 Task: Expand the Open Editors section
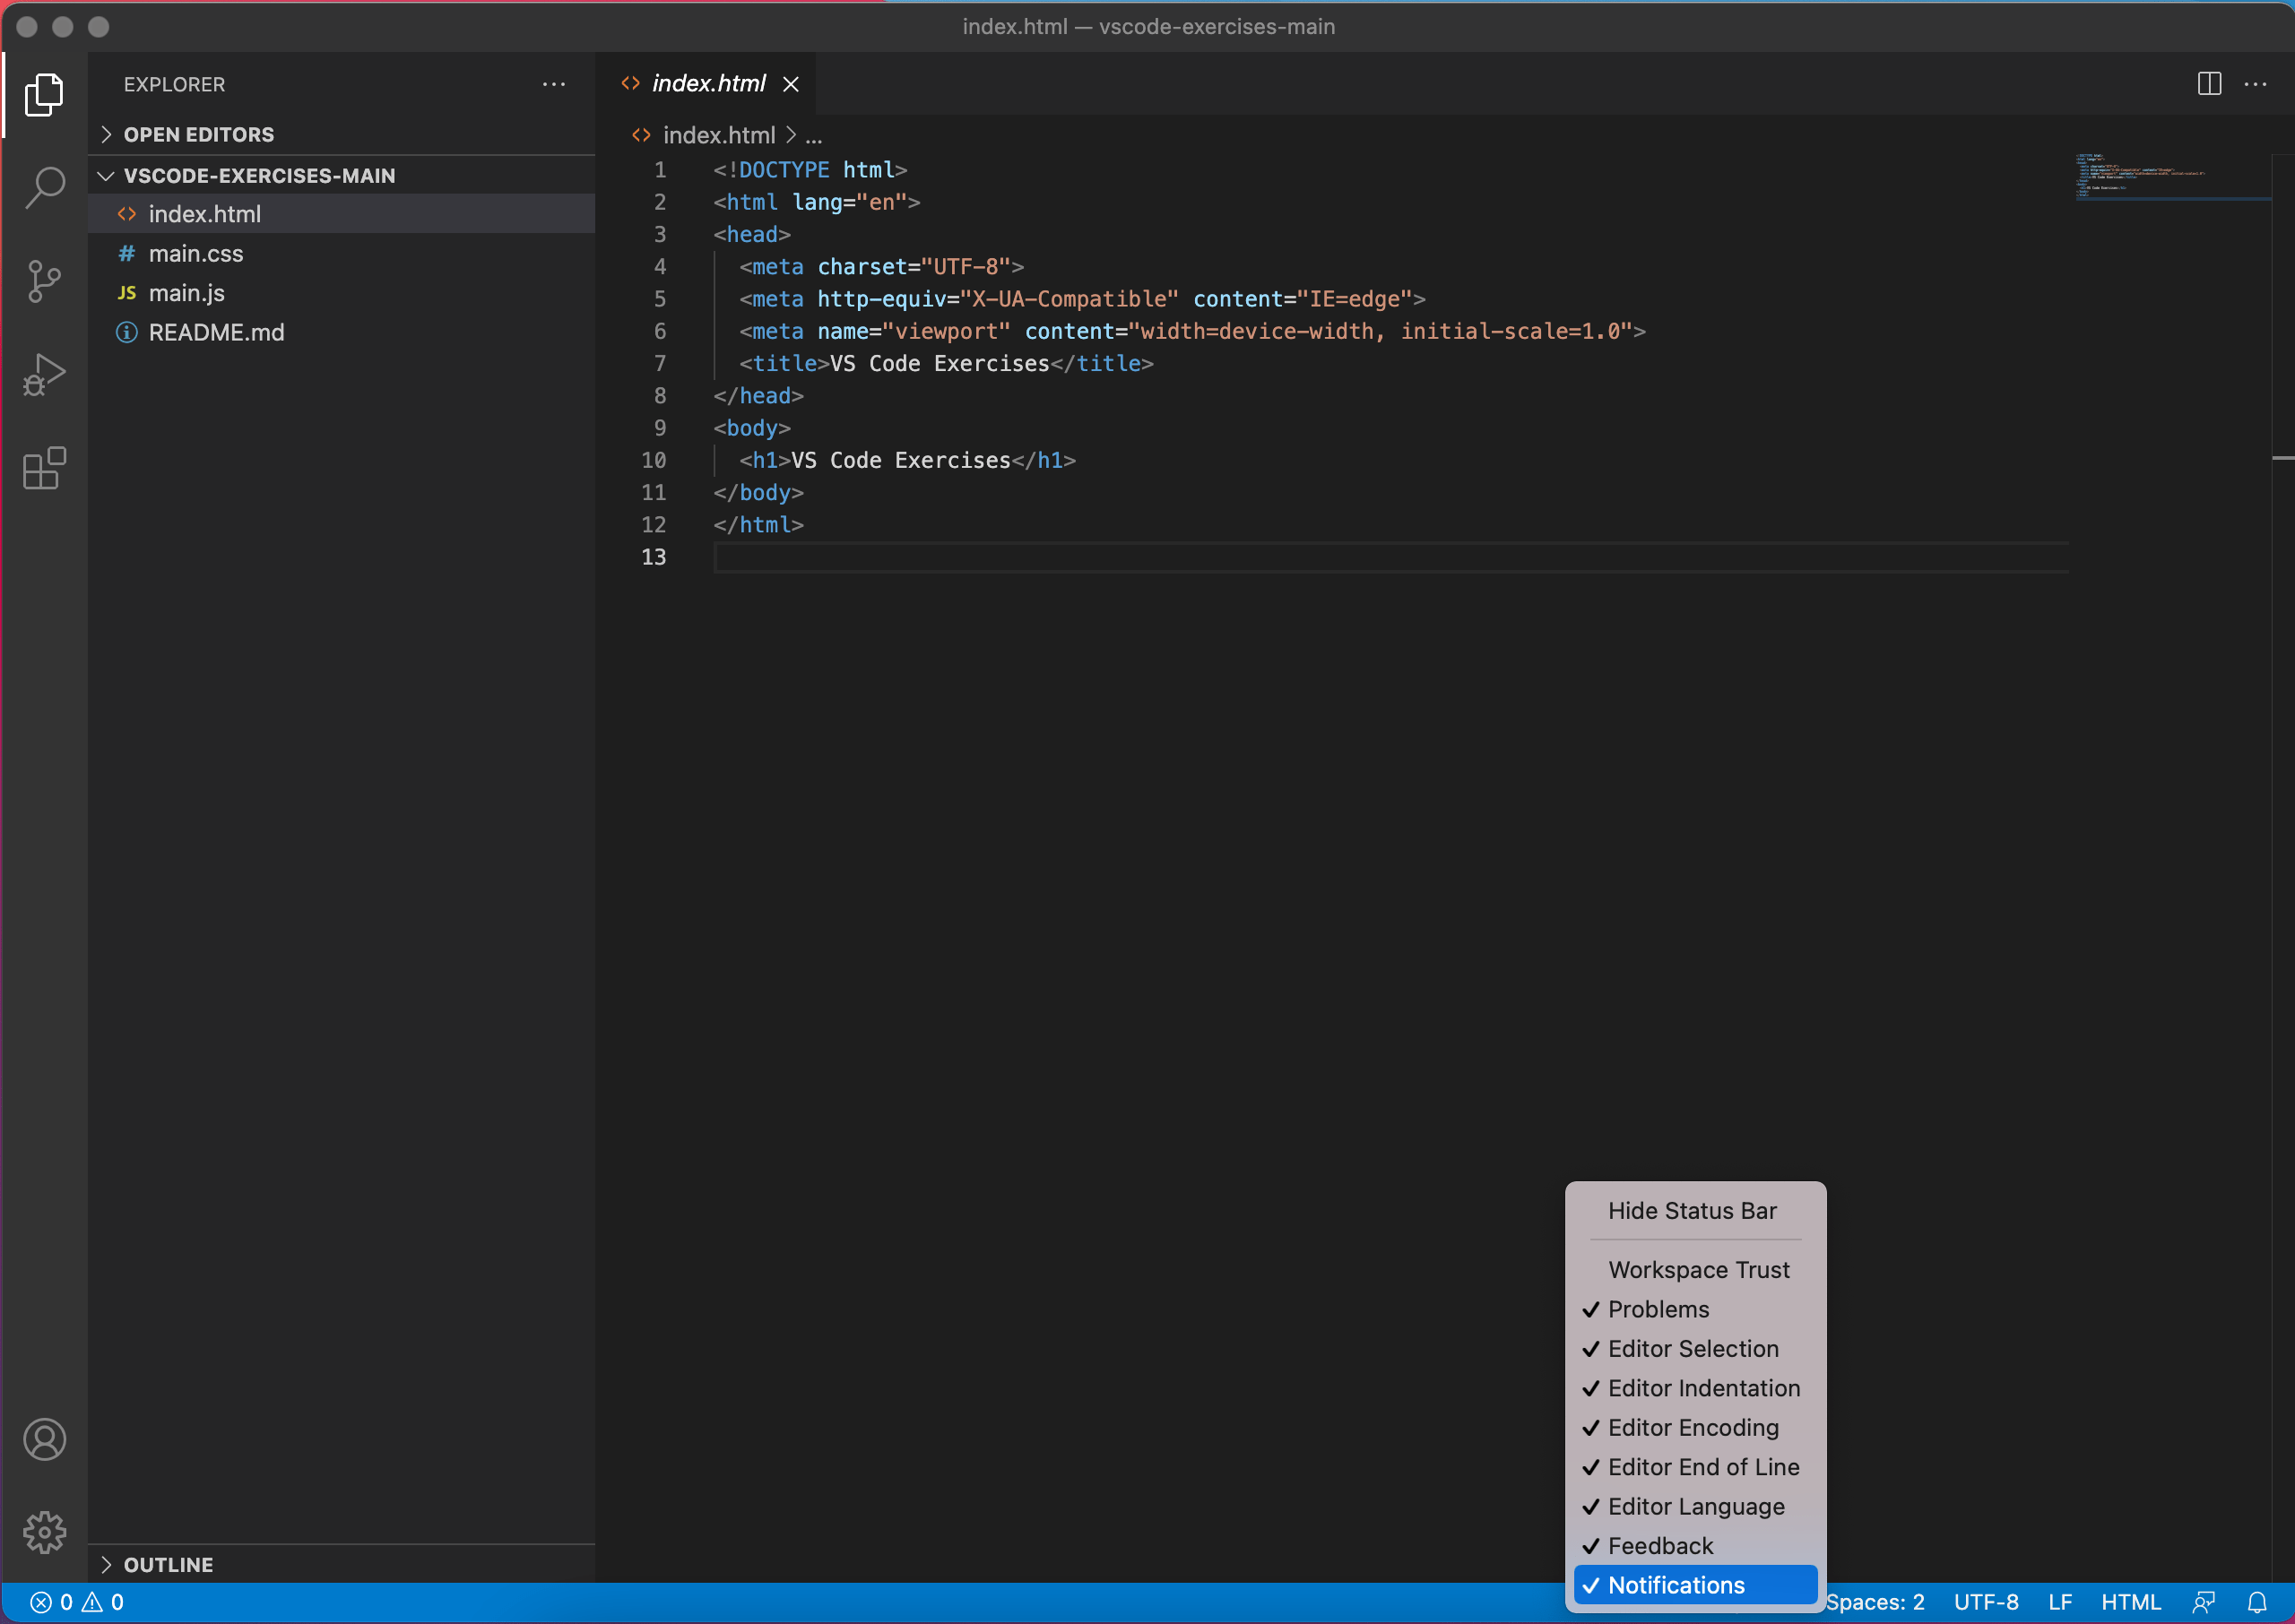click(198, 134)
